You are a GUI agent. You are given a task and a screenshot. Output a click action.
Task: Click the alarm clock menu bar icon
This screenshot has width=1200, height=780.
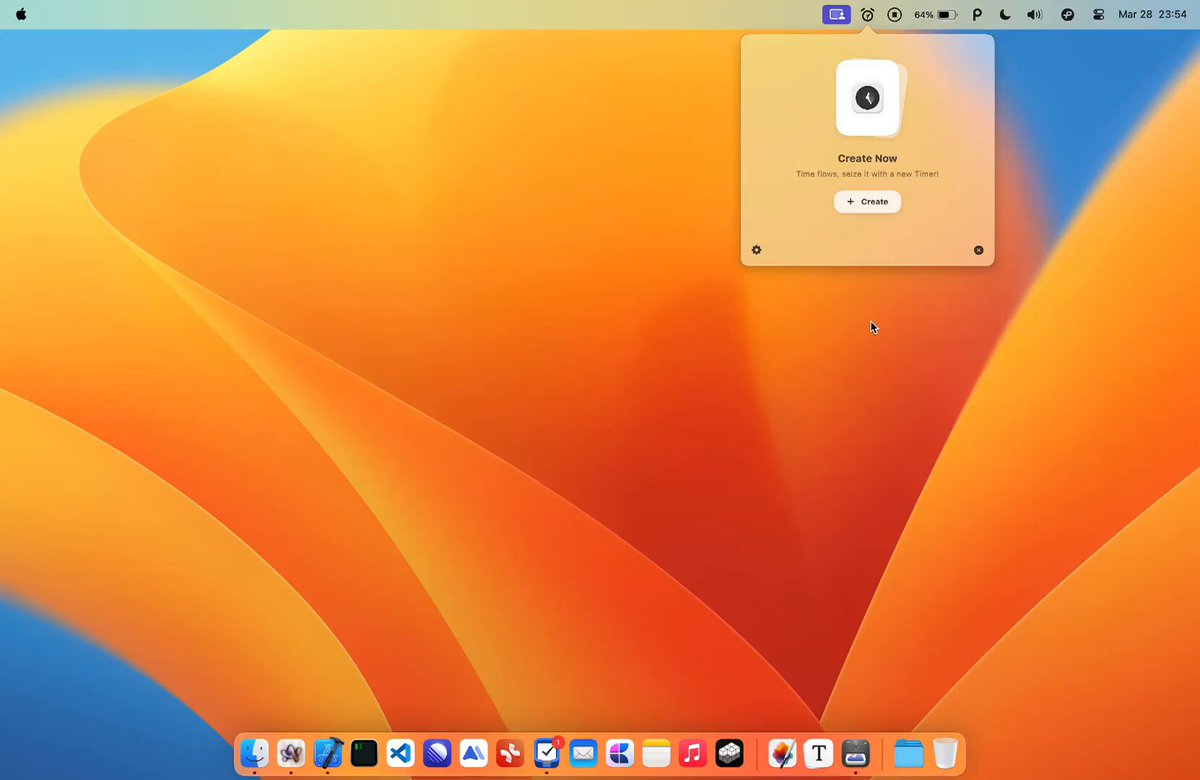tap(867, 15)
